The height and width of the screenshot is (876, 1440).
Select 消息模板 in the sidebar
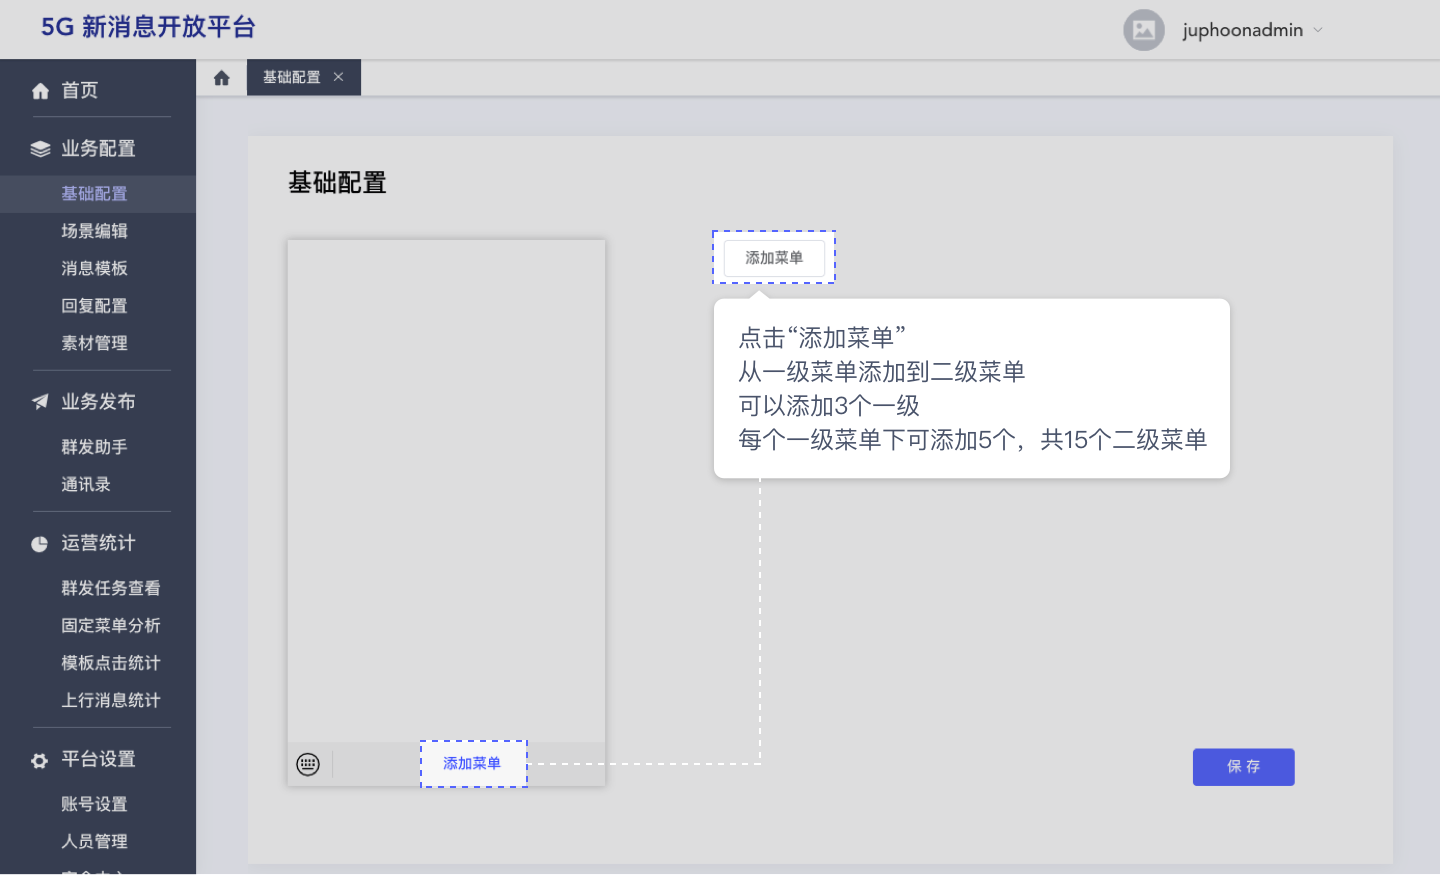[x=95, y=268]
